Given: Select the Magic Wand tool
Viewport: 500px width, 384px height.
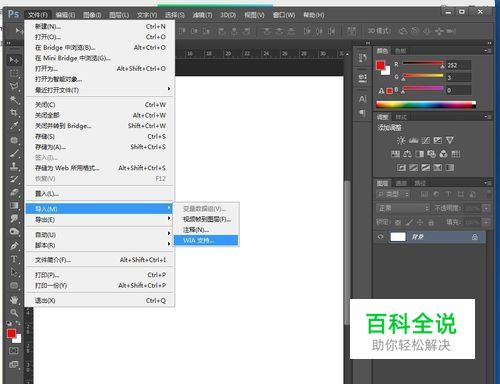Looking at the screenshot, I should [x=14, y=99].
